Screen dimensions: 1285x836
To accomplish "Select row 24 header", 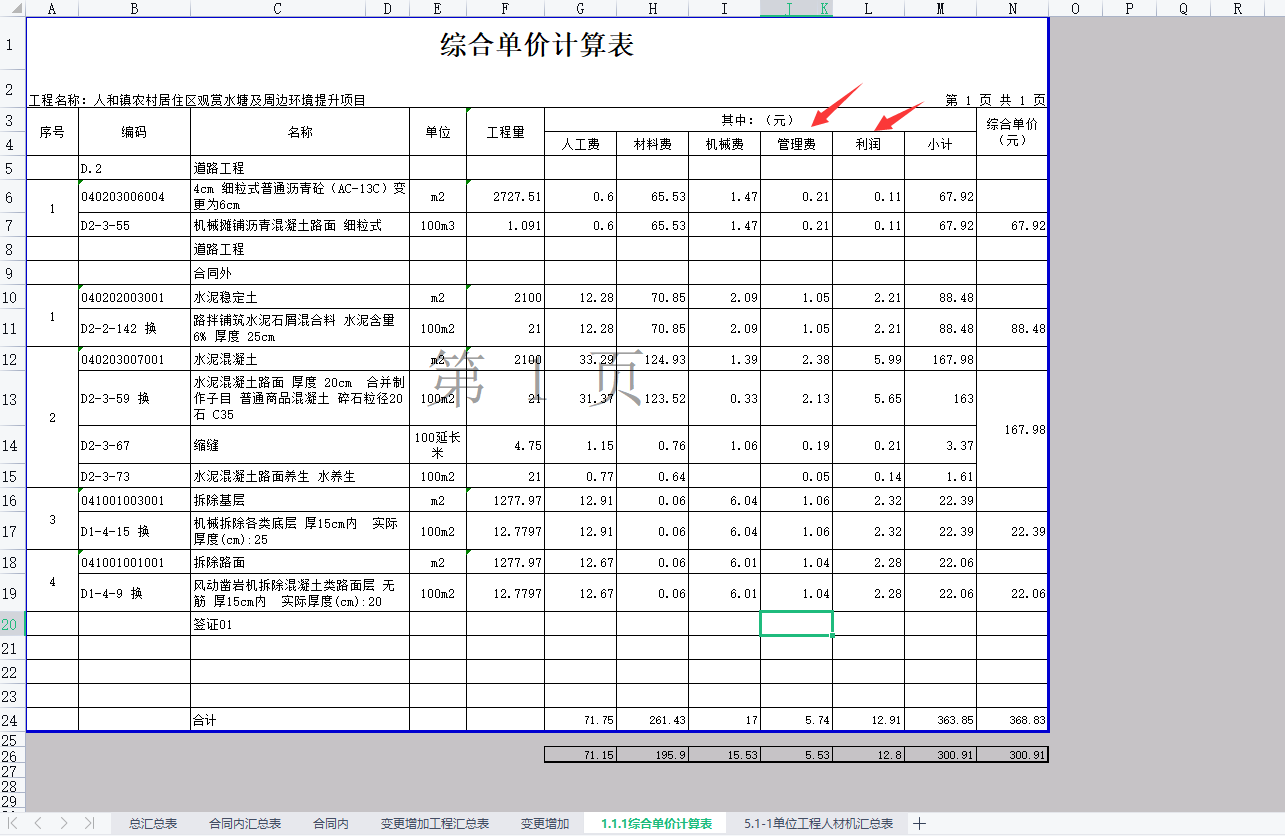I will point(12,720).
